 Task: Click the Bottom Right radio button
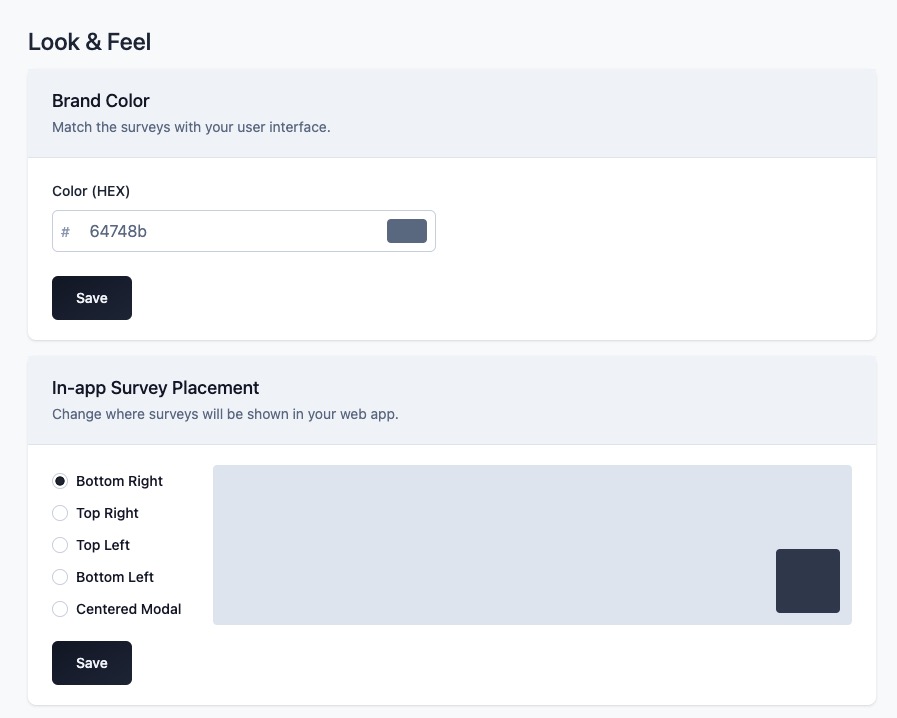pos(60,481)
